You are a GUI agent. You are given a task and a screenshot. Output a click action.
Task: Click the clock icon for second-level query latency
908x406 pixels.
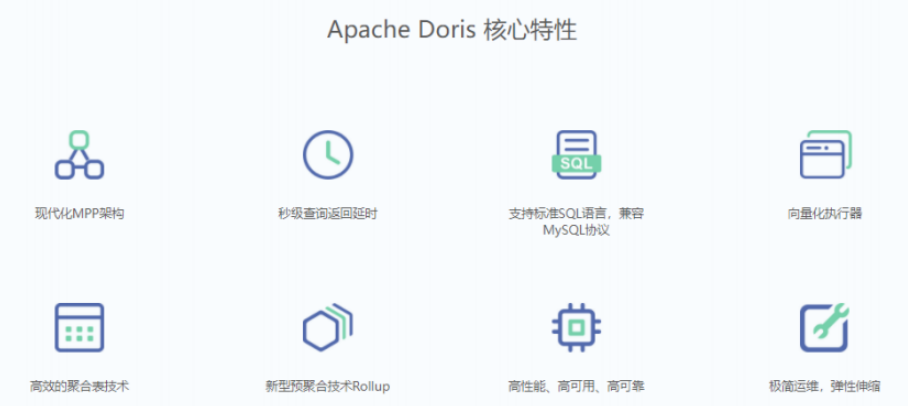click(x=328, y=155)
